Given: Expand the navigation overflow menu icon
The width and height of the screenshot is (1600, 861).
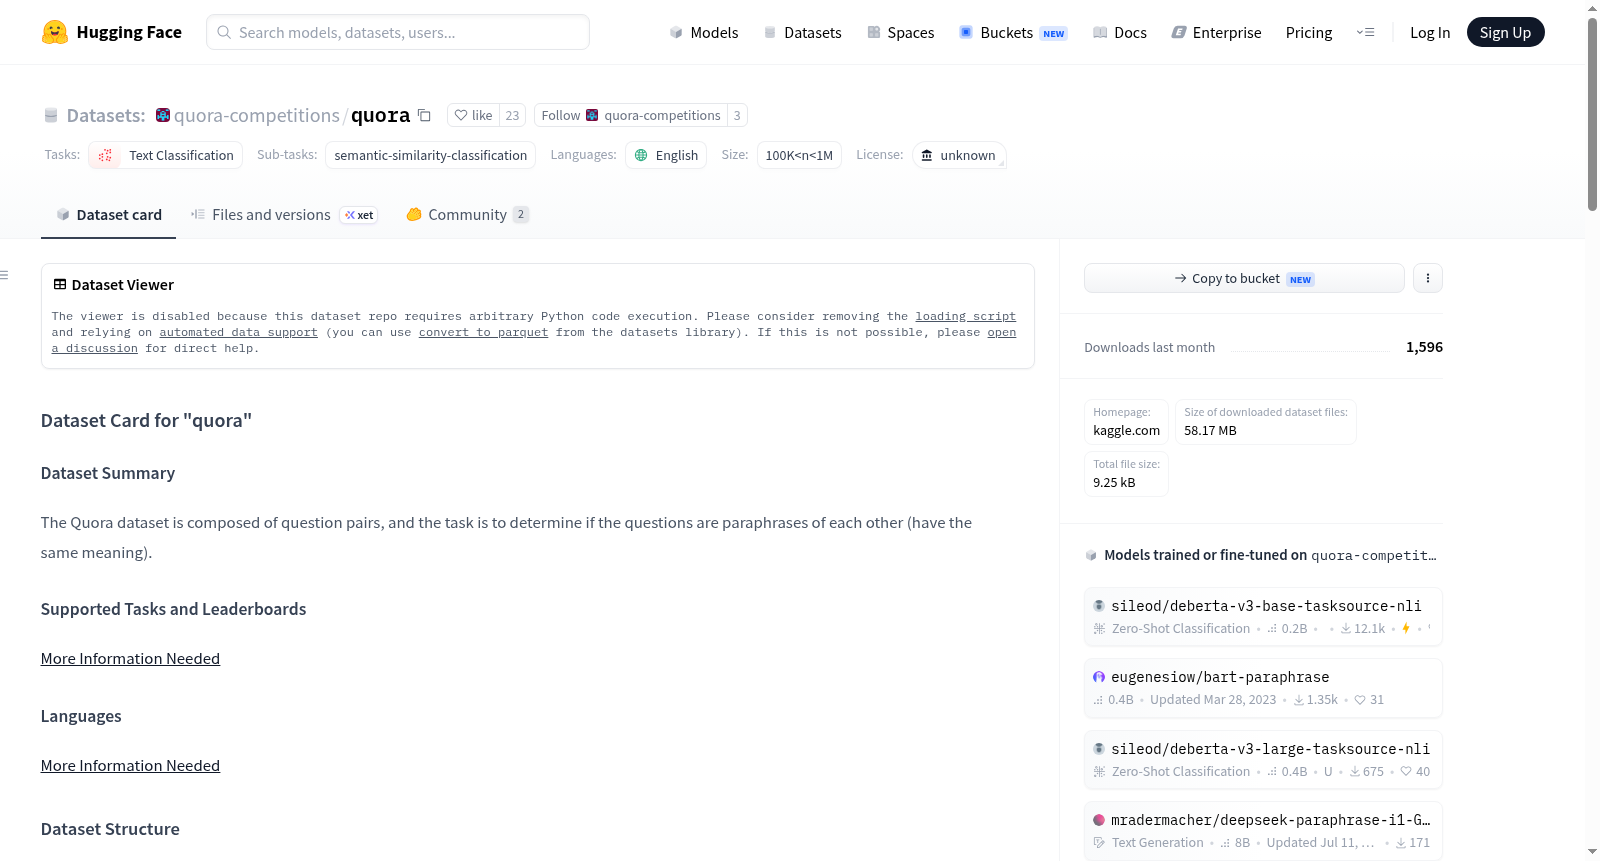Looking at the screenshot, I should [1365, 32].
